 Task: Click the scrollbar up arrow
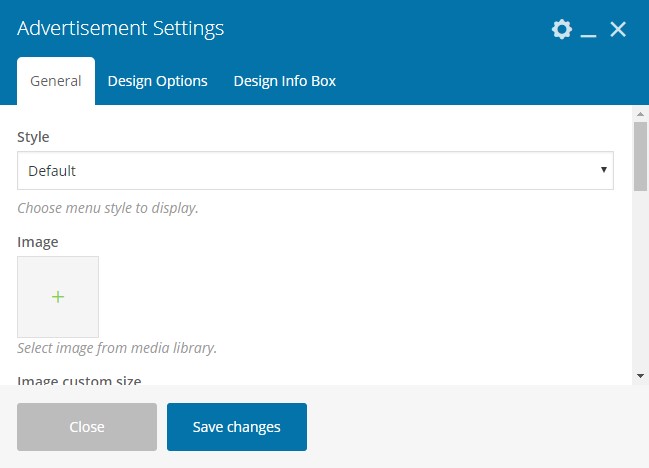(640, 113)
